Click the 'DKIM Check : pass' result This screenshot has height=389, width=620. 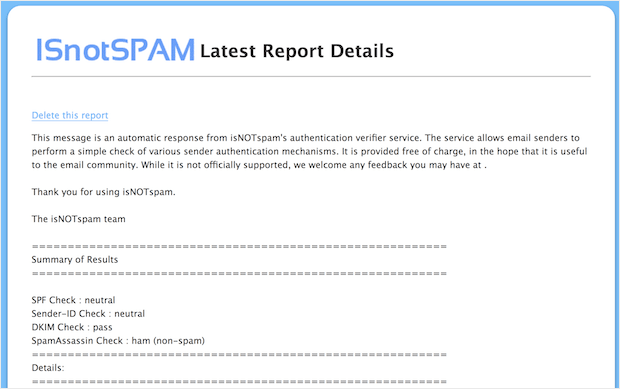tap(72, 327)
